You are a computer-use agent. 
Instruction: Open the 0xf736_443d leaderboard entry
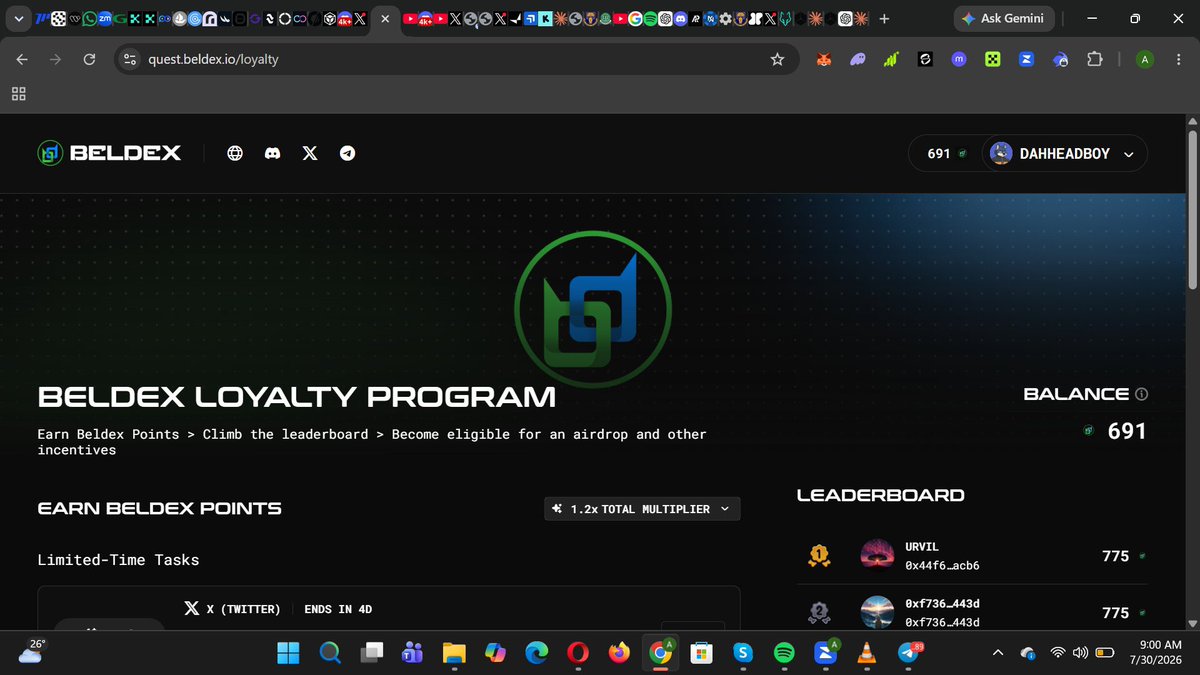[x=973, y=612]
